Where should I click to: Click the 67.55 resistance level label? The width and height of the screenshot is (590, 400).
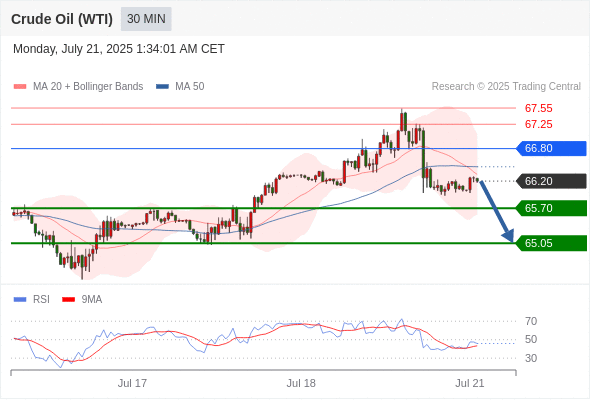(x=538, y=108)
